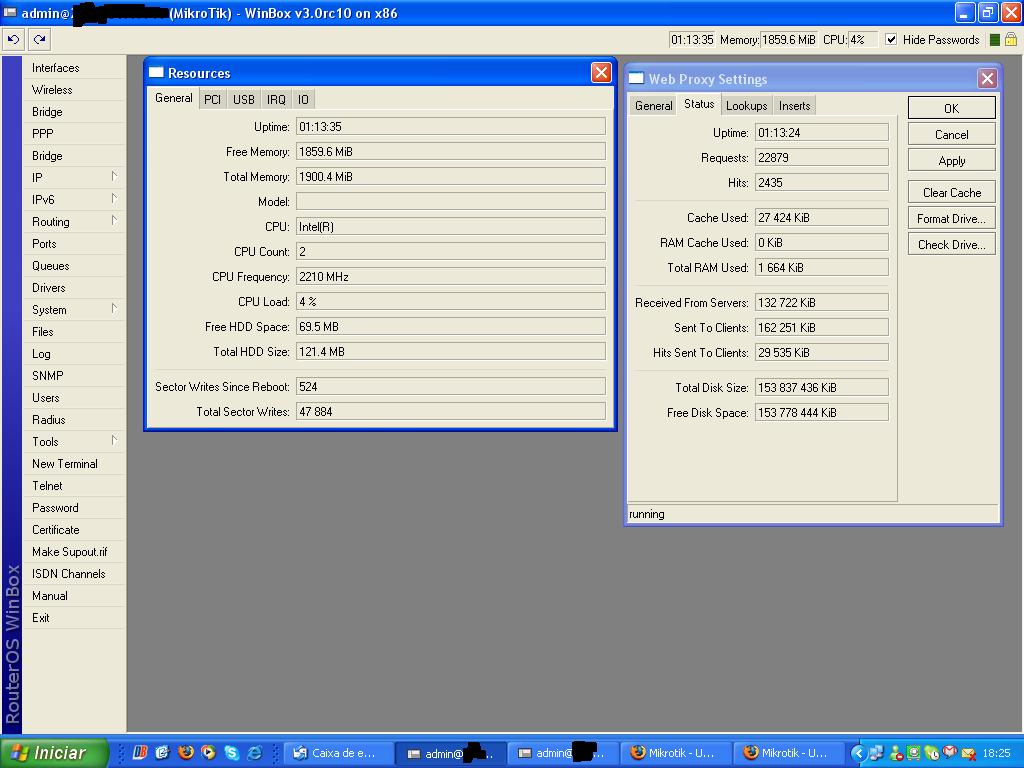The height and width of the screenshot is (768, 1024).
Task: Expand the IPv6 submenu arrow
Action: coord(114,199)
